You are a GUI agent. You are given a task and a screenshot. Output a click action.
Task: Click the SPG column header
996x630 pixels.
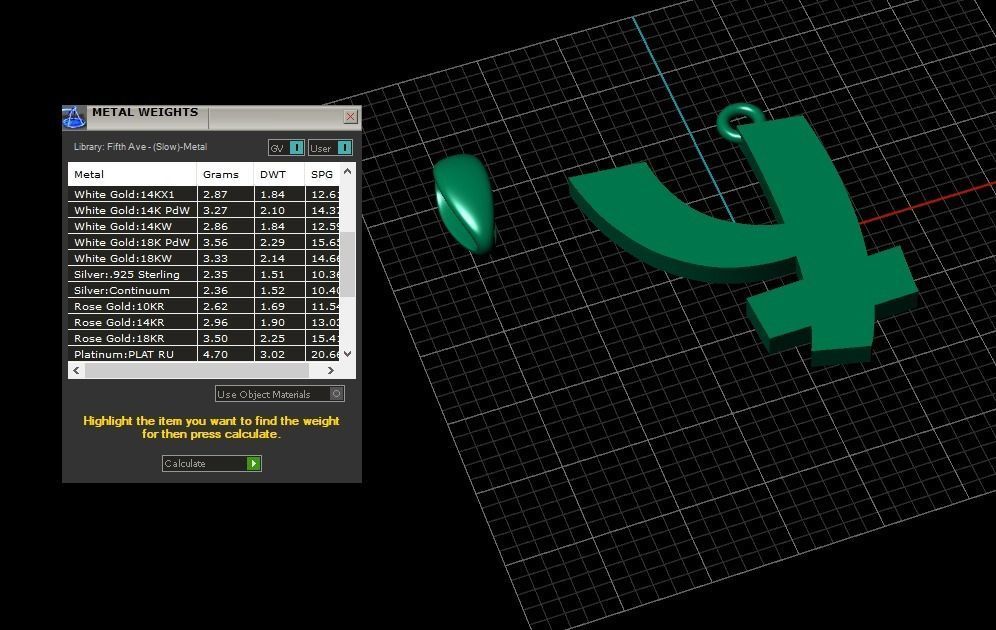pyautogui.click(x=322, y=174)
